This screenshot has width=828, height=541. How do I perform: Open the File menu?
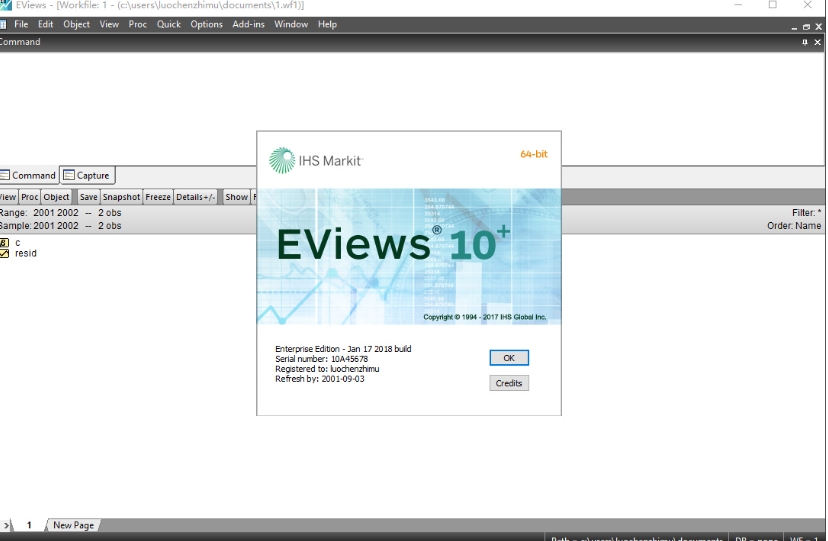pos(21,24)
